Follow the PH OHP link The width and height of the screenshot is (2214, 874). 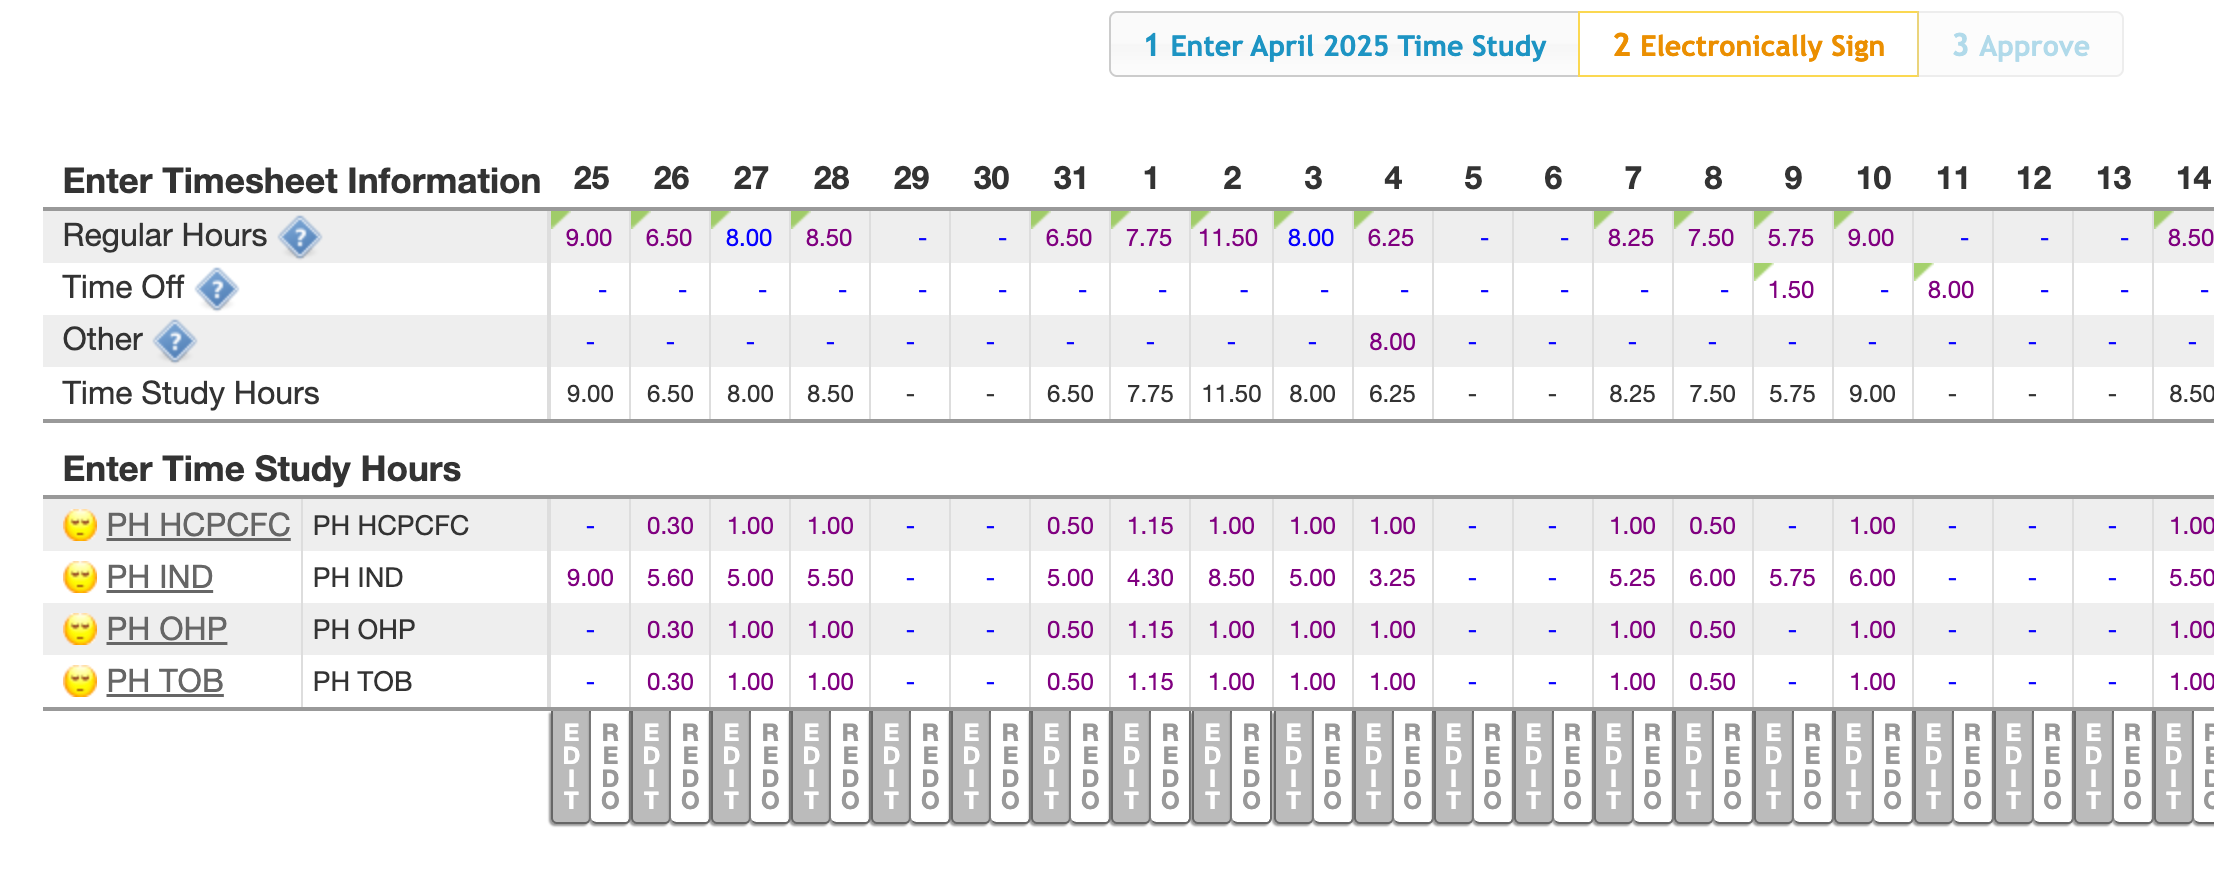pos(166,629)
